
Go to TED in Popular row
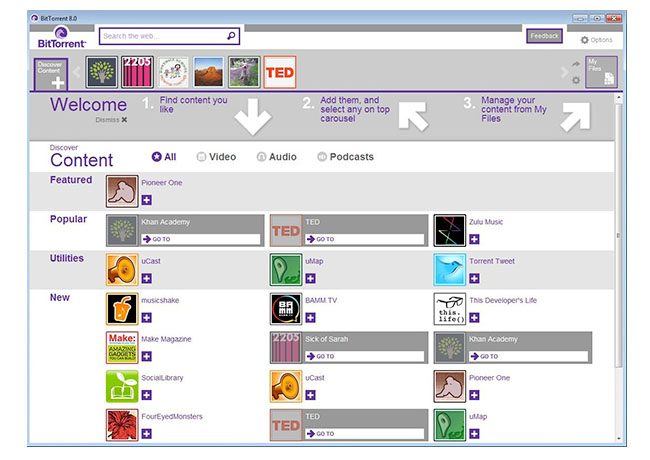click(365, 239)
